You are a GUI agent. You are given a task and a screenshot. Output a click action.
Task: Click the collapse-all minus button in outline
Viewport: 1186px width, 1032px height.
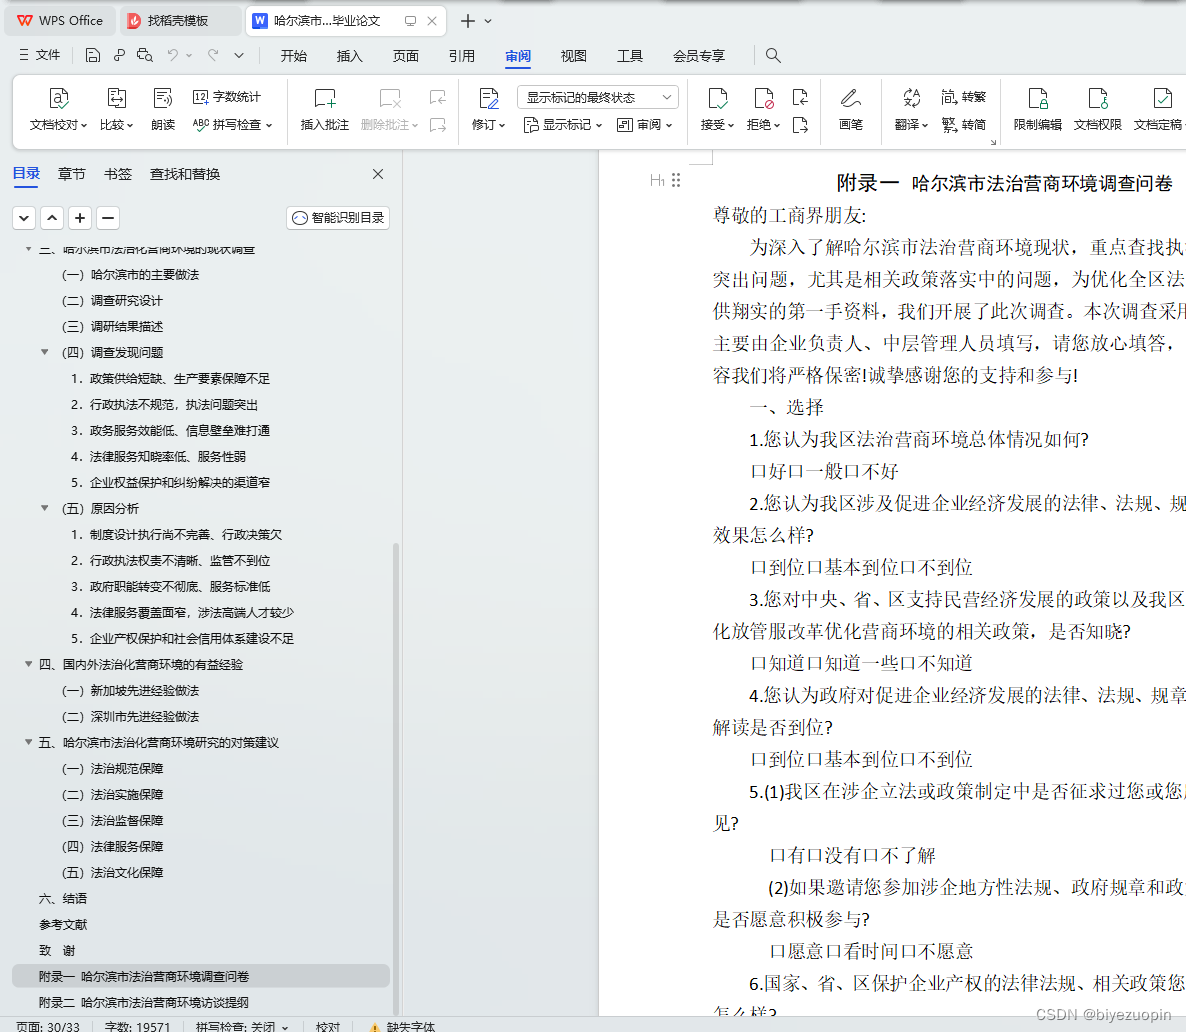[108, 218]
